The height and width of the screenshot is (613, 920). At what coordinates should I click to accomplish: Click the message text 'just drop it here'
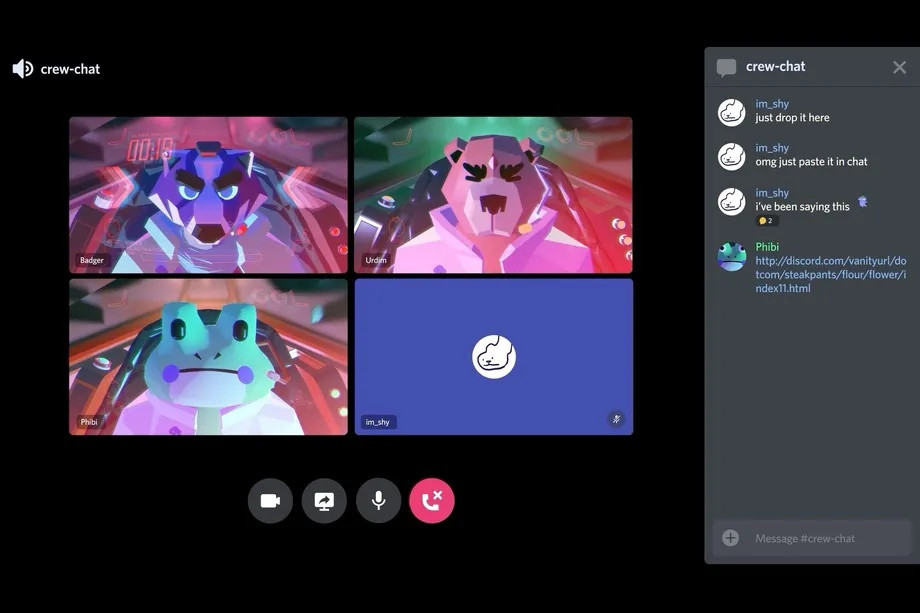pos(792,118)
